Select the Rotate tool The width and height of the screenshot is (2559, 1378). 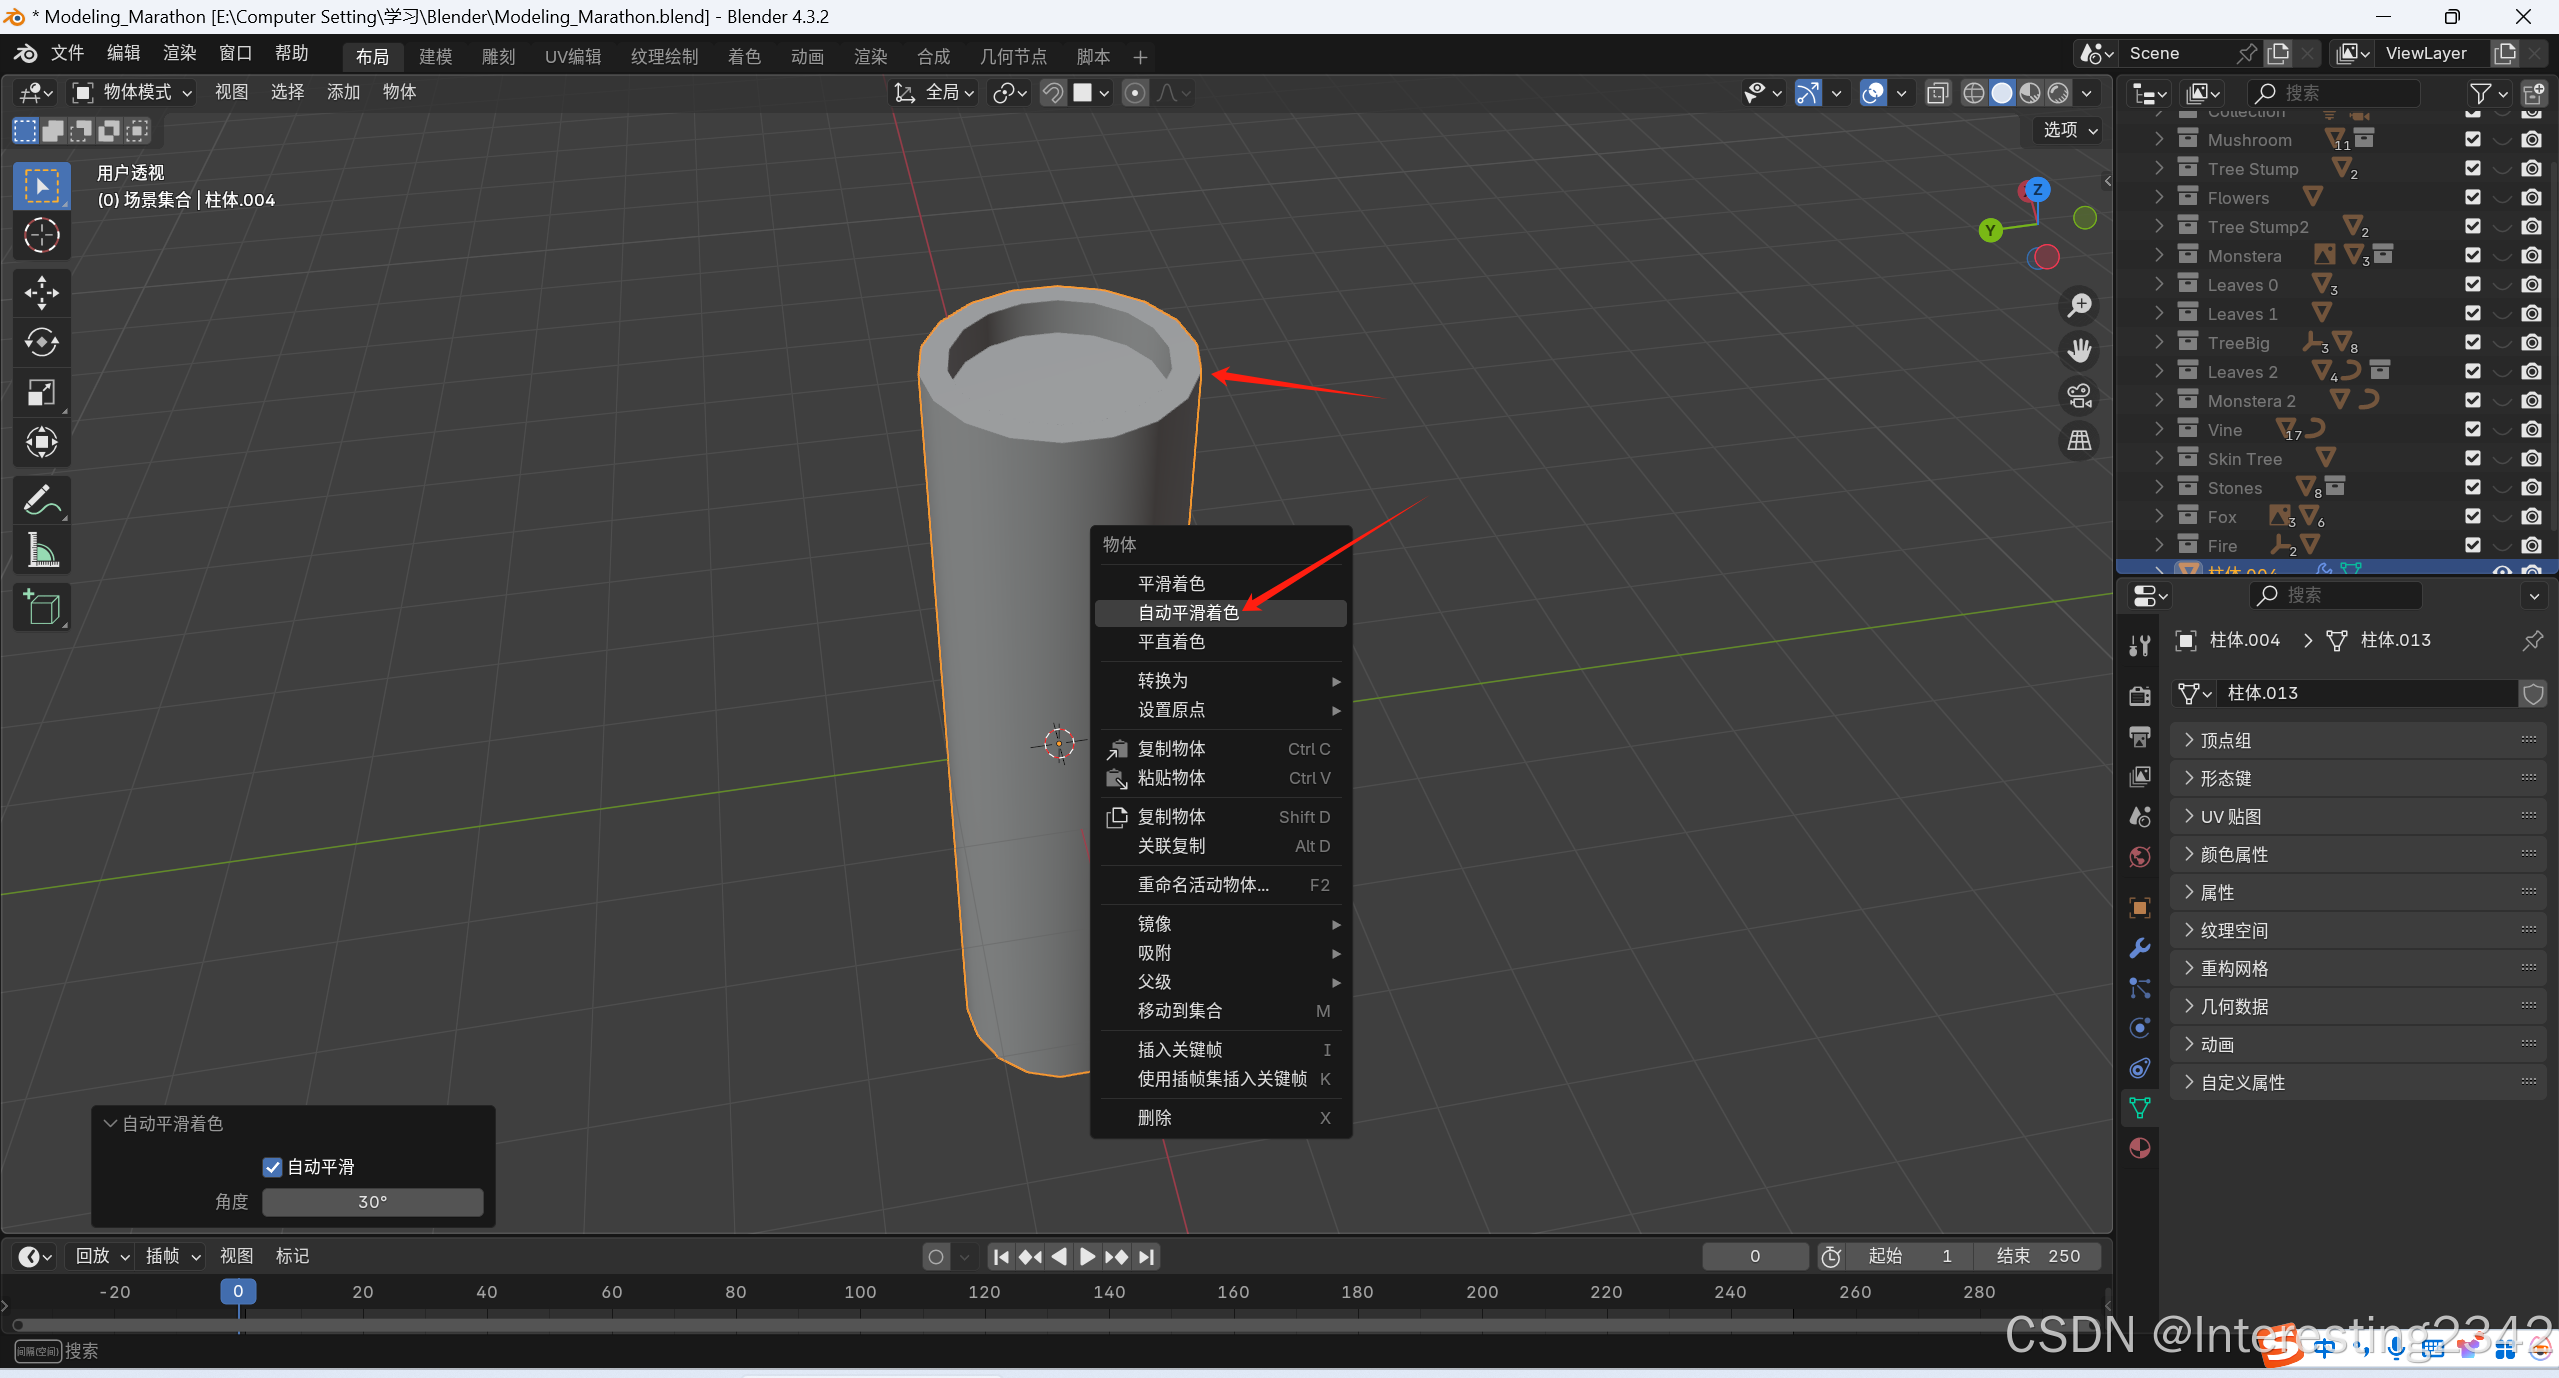point(41,342)
